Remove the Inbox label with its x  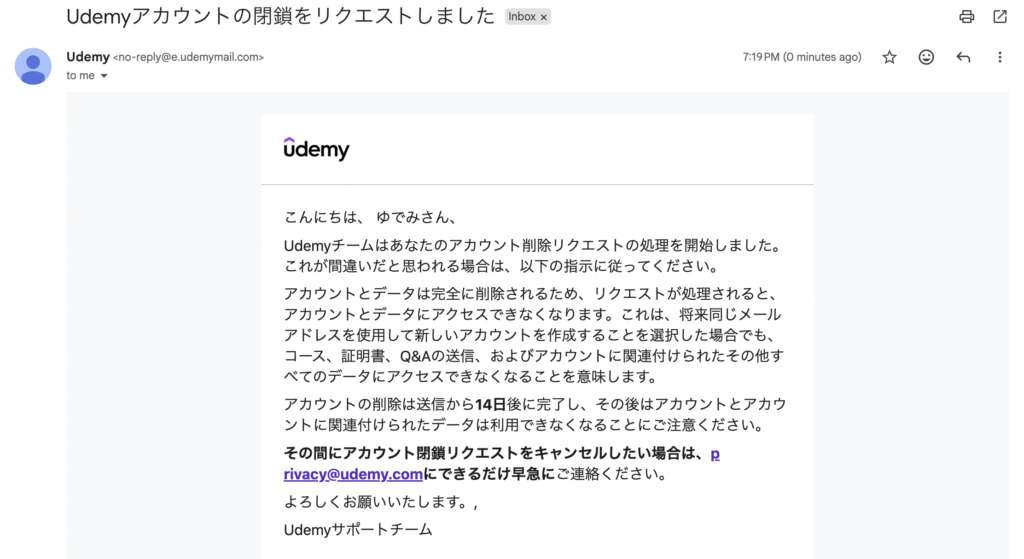[543, 17]
